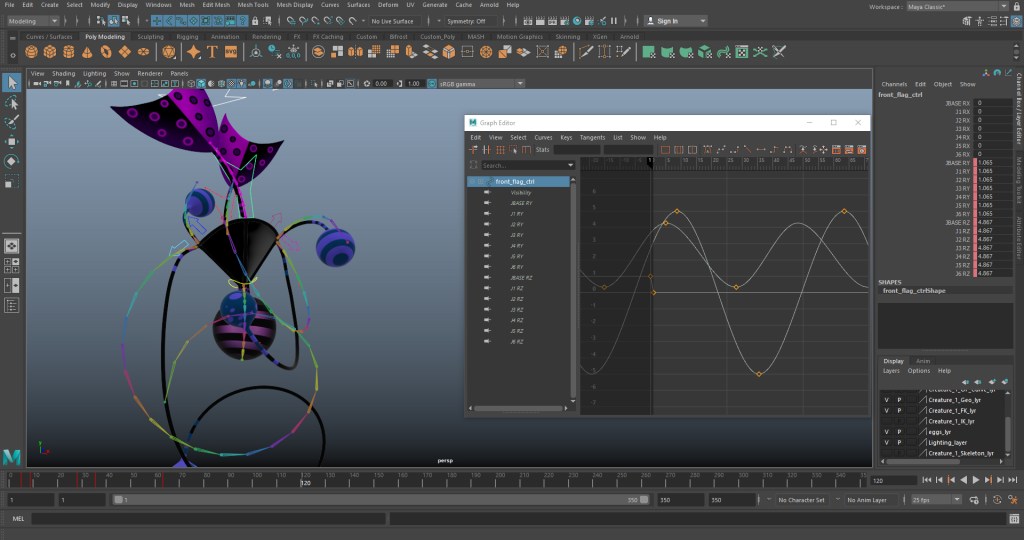Toggle visibility of Creature_1_Geo_lyr layer
Viewport: 1024px width, 540px height.
tap(886, 399)
